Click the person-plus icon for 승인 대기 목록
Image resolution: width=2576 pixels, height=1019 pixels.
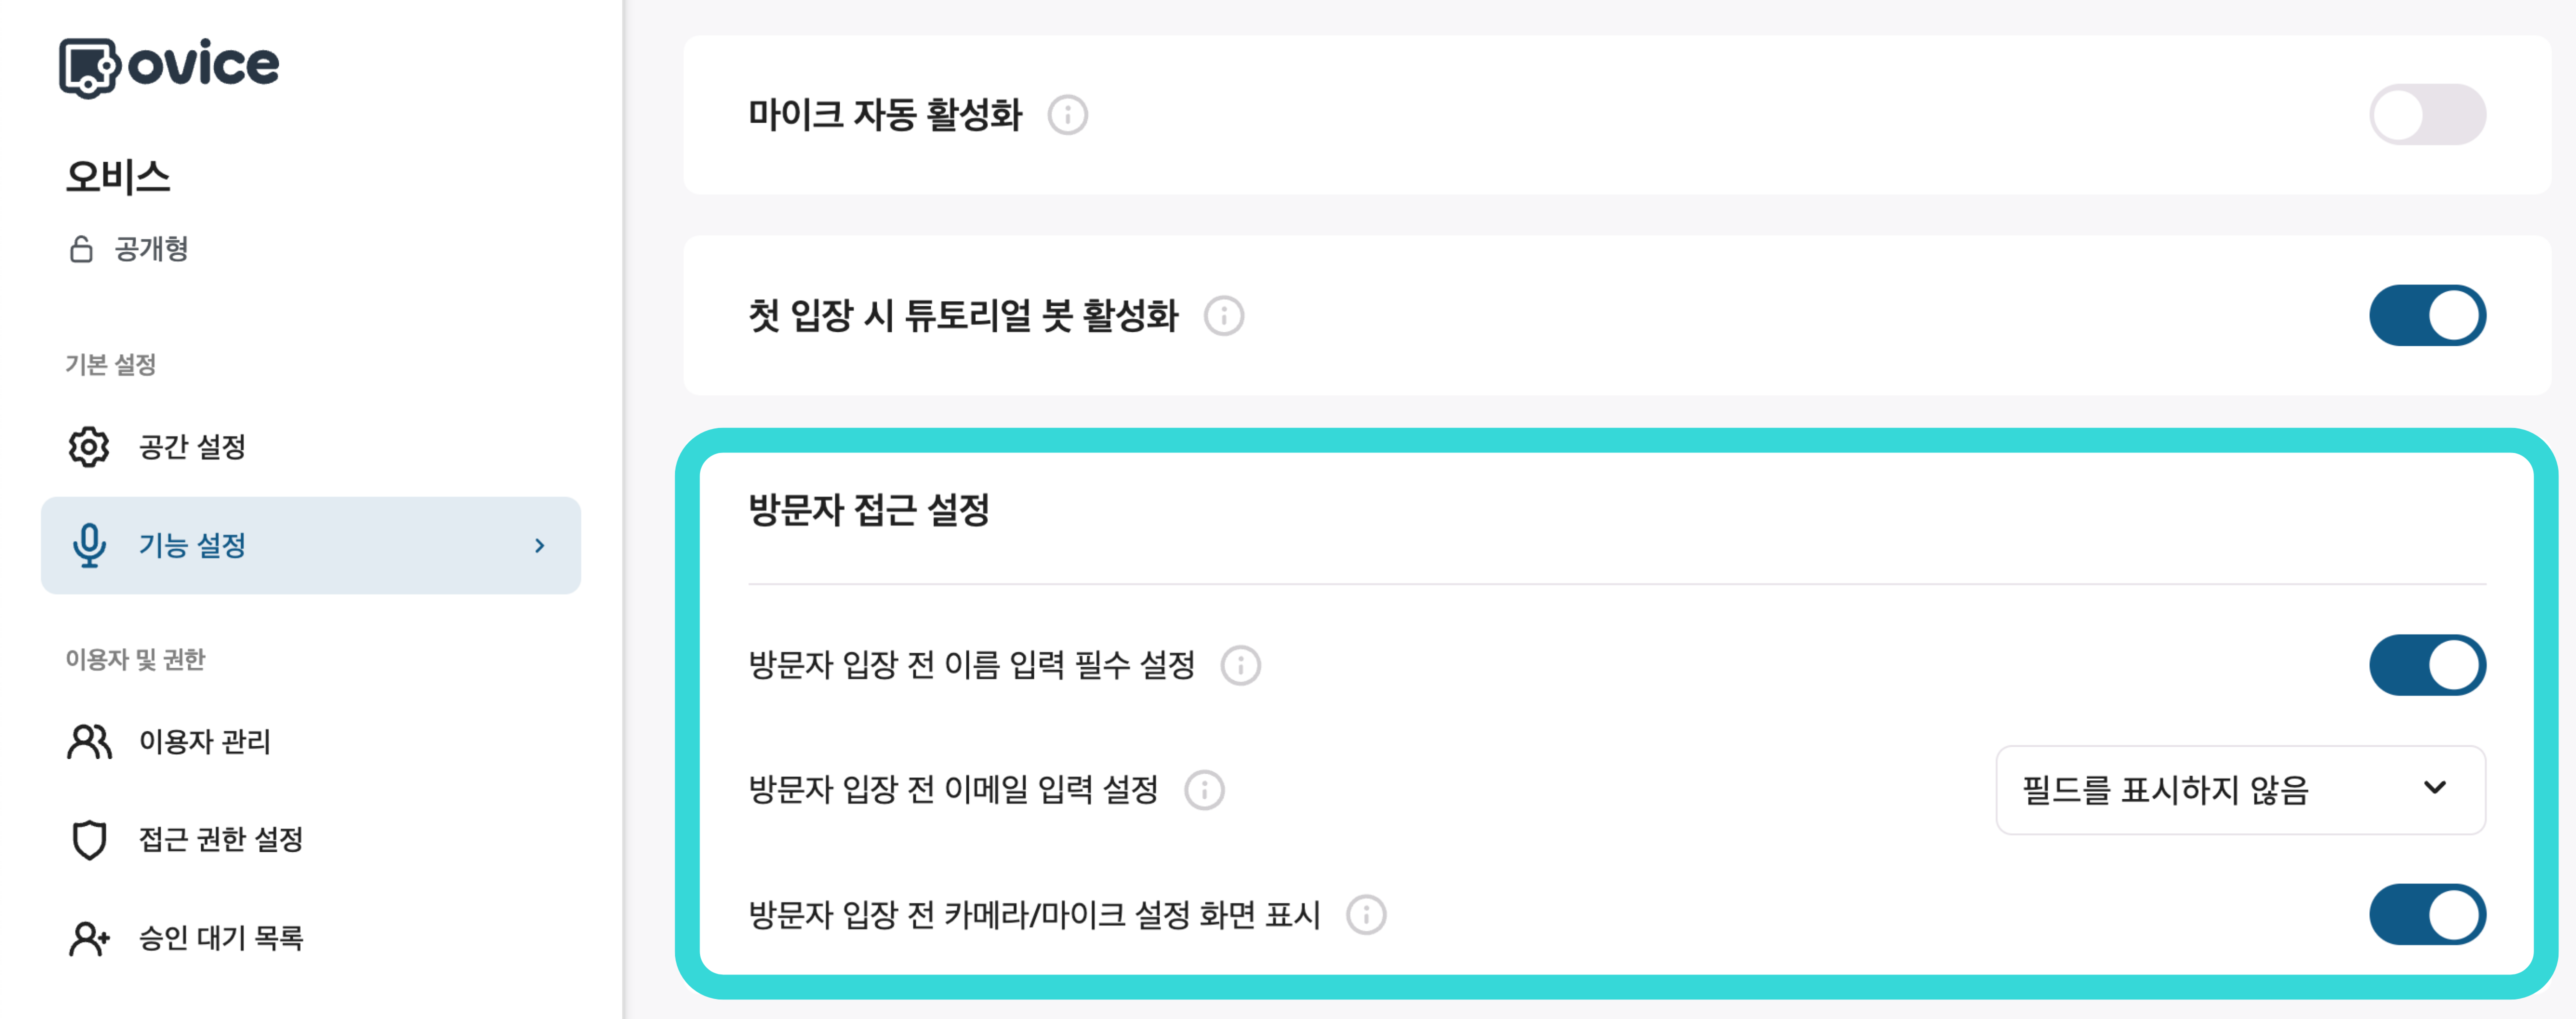point(89,937)
